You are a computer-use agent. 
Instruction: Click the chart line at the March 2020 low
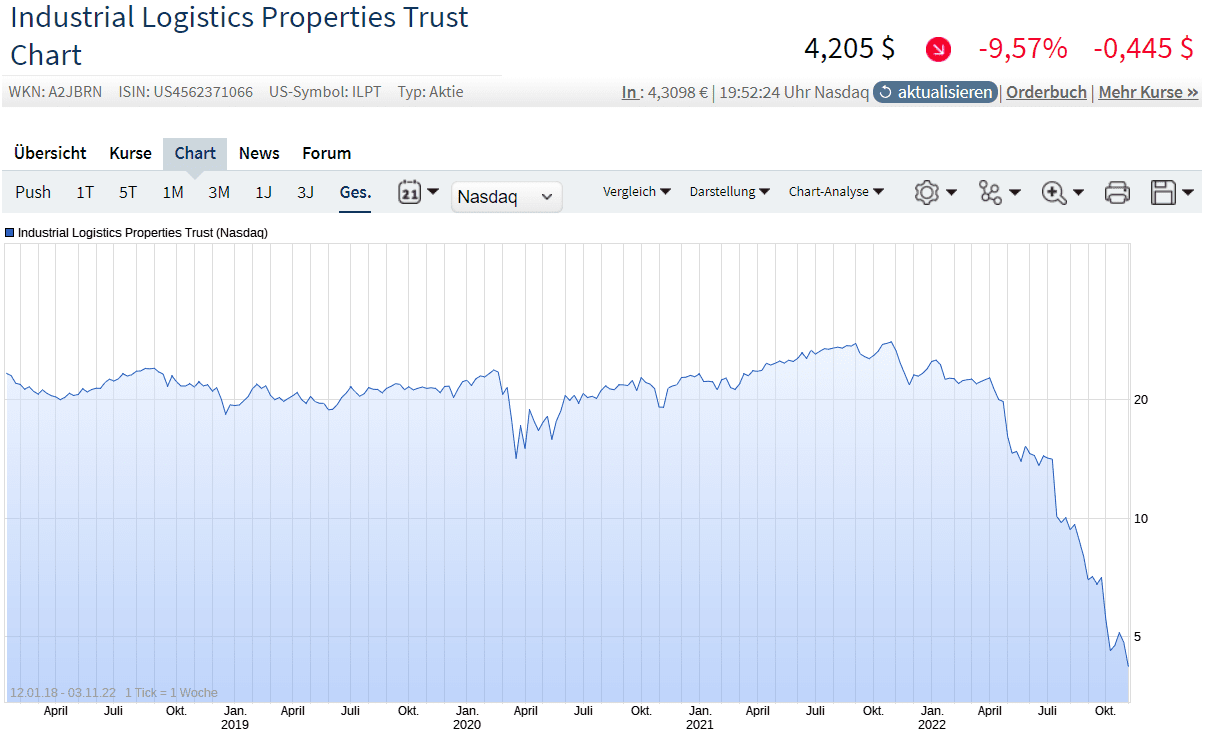coord(516,458)
